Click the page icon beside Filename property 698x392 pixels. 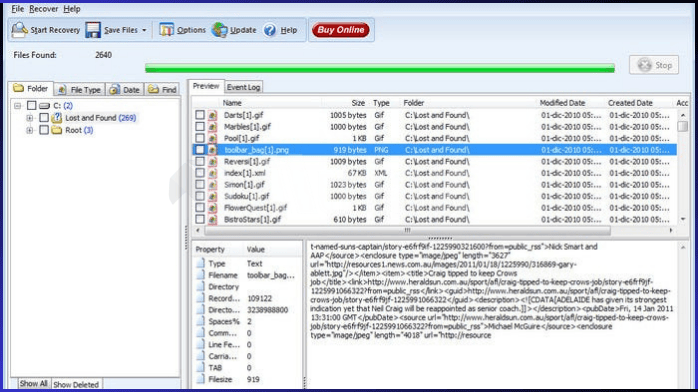pyautogui.click(x=201, y=275)
